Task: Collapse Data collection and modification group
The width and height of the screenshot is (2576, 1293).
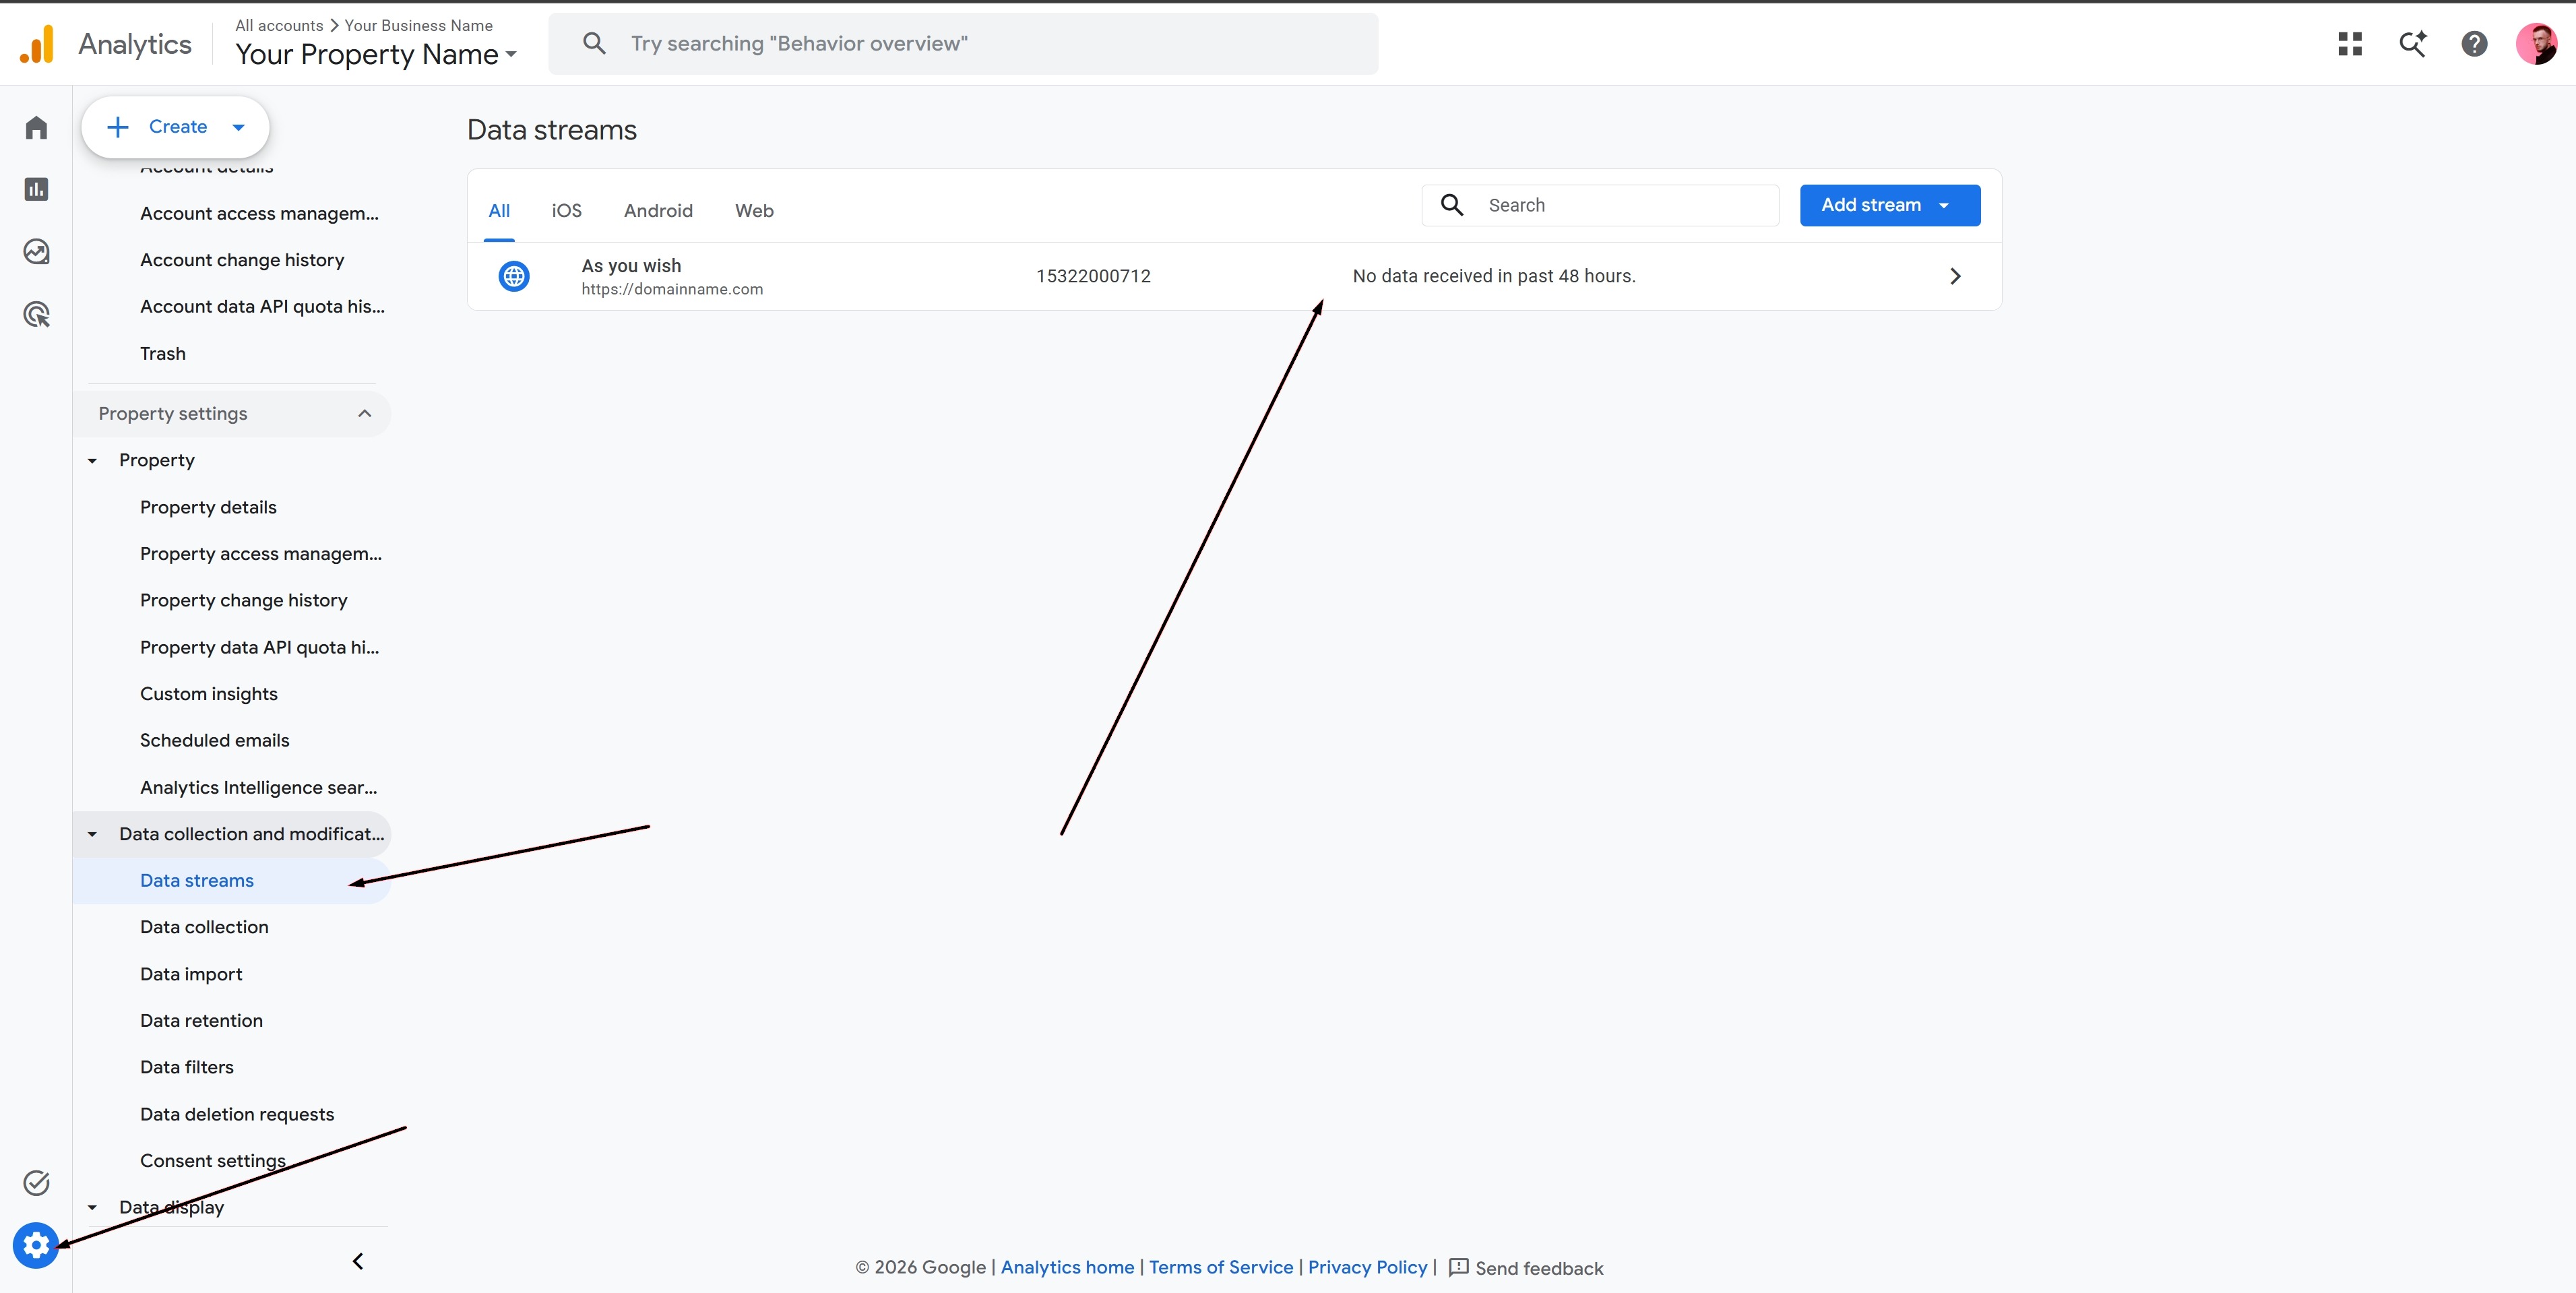Action: coord(92,834)
